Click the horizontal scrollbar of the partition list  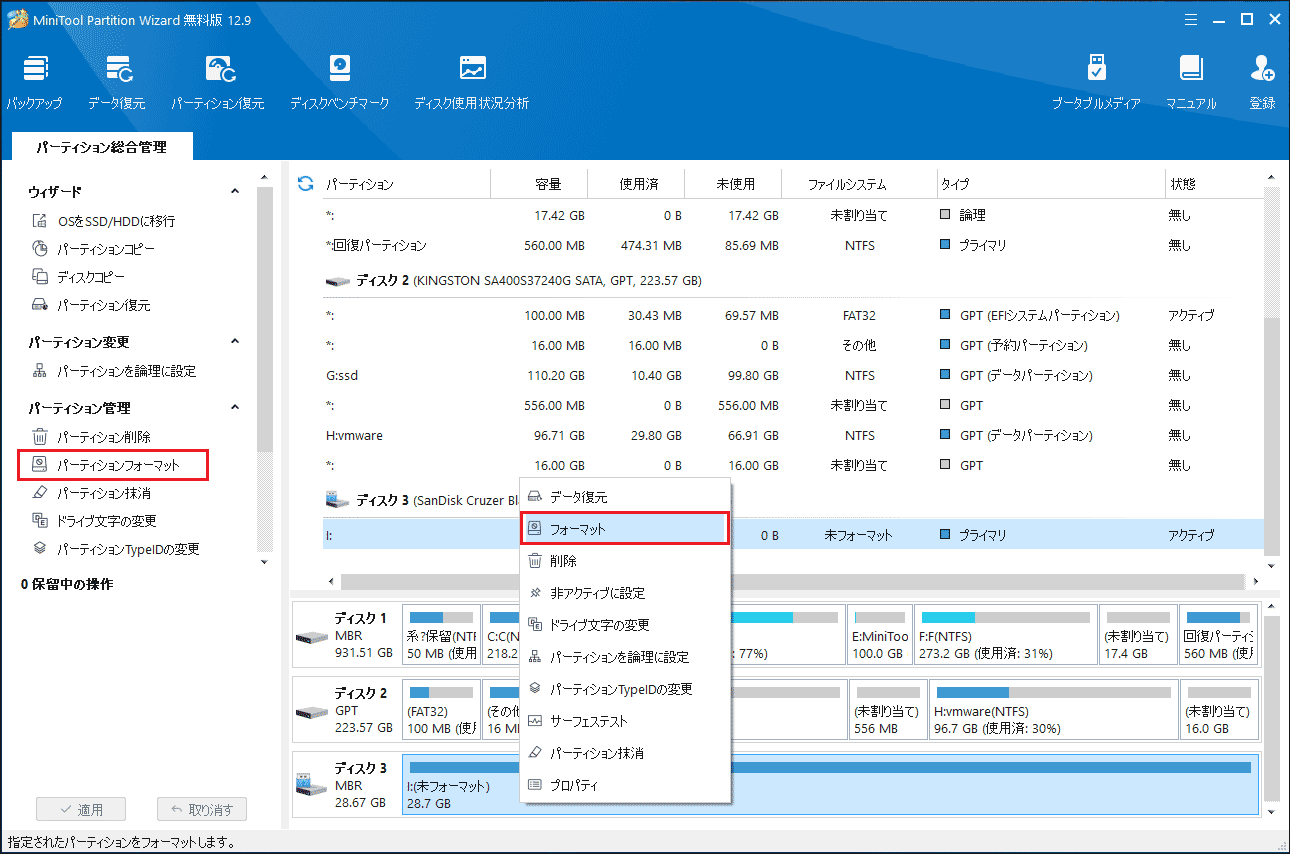coord(795,581)
